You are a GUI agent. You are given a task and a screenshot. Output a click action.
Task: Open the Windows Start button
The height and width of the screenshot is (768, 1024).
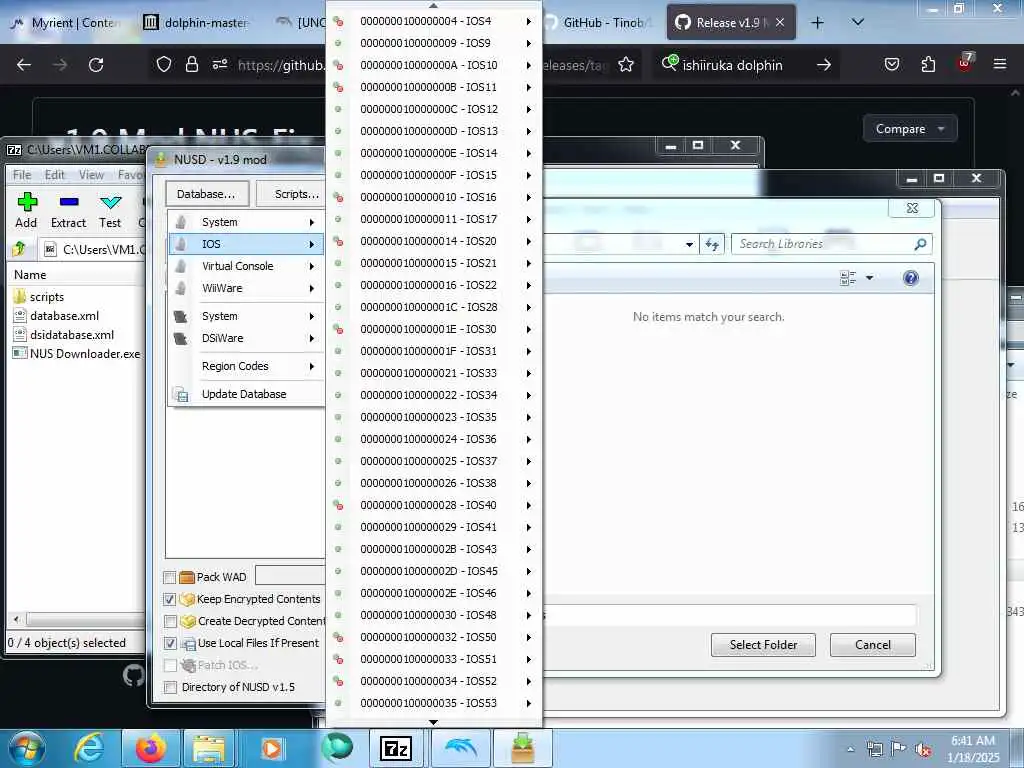coord(27,748)
